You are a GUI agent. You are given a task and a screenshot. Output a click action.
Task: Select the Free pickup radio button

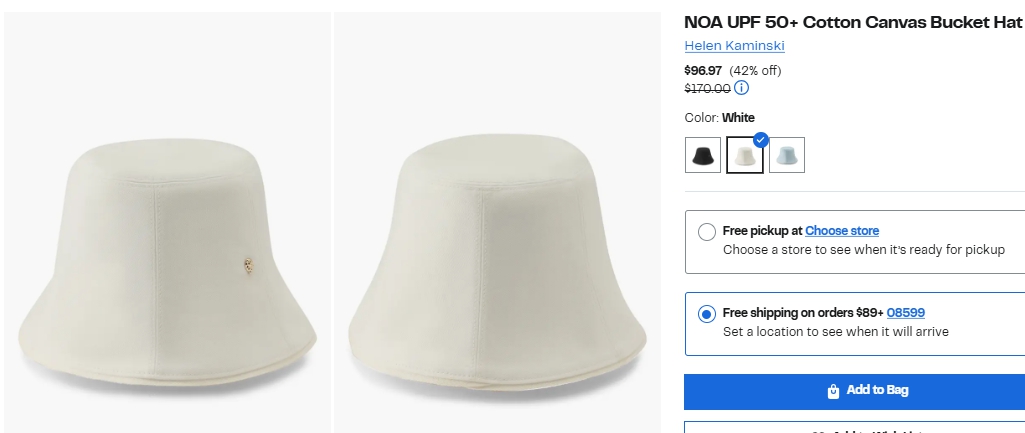(707, 231)
